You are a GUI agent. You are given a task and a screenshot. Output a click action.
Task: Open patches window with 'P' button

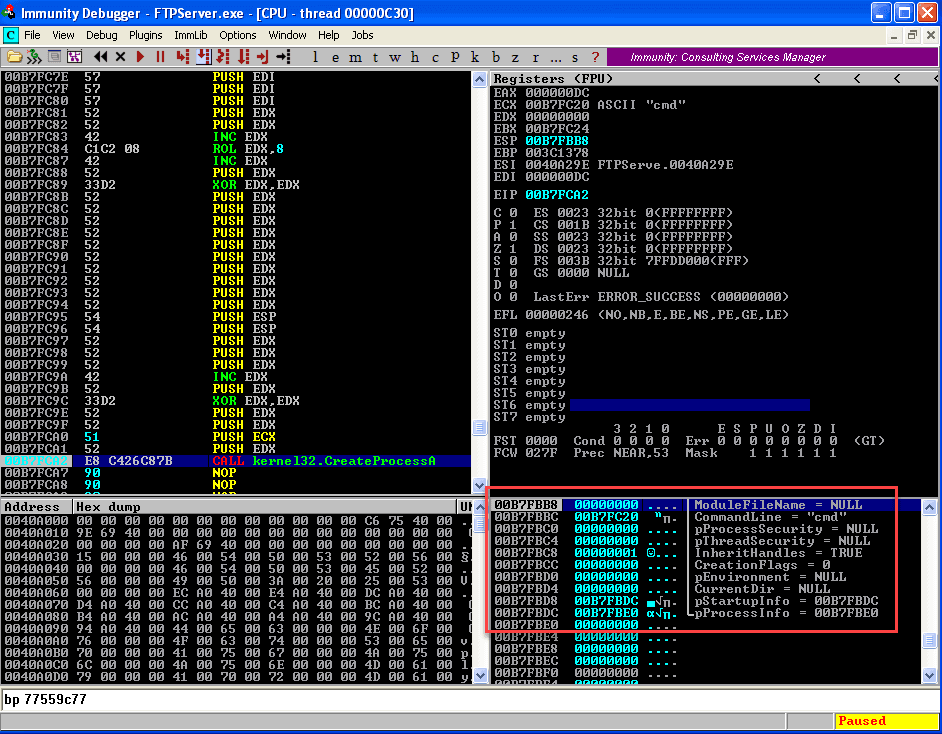[455, 57]
